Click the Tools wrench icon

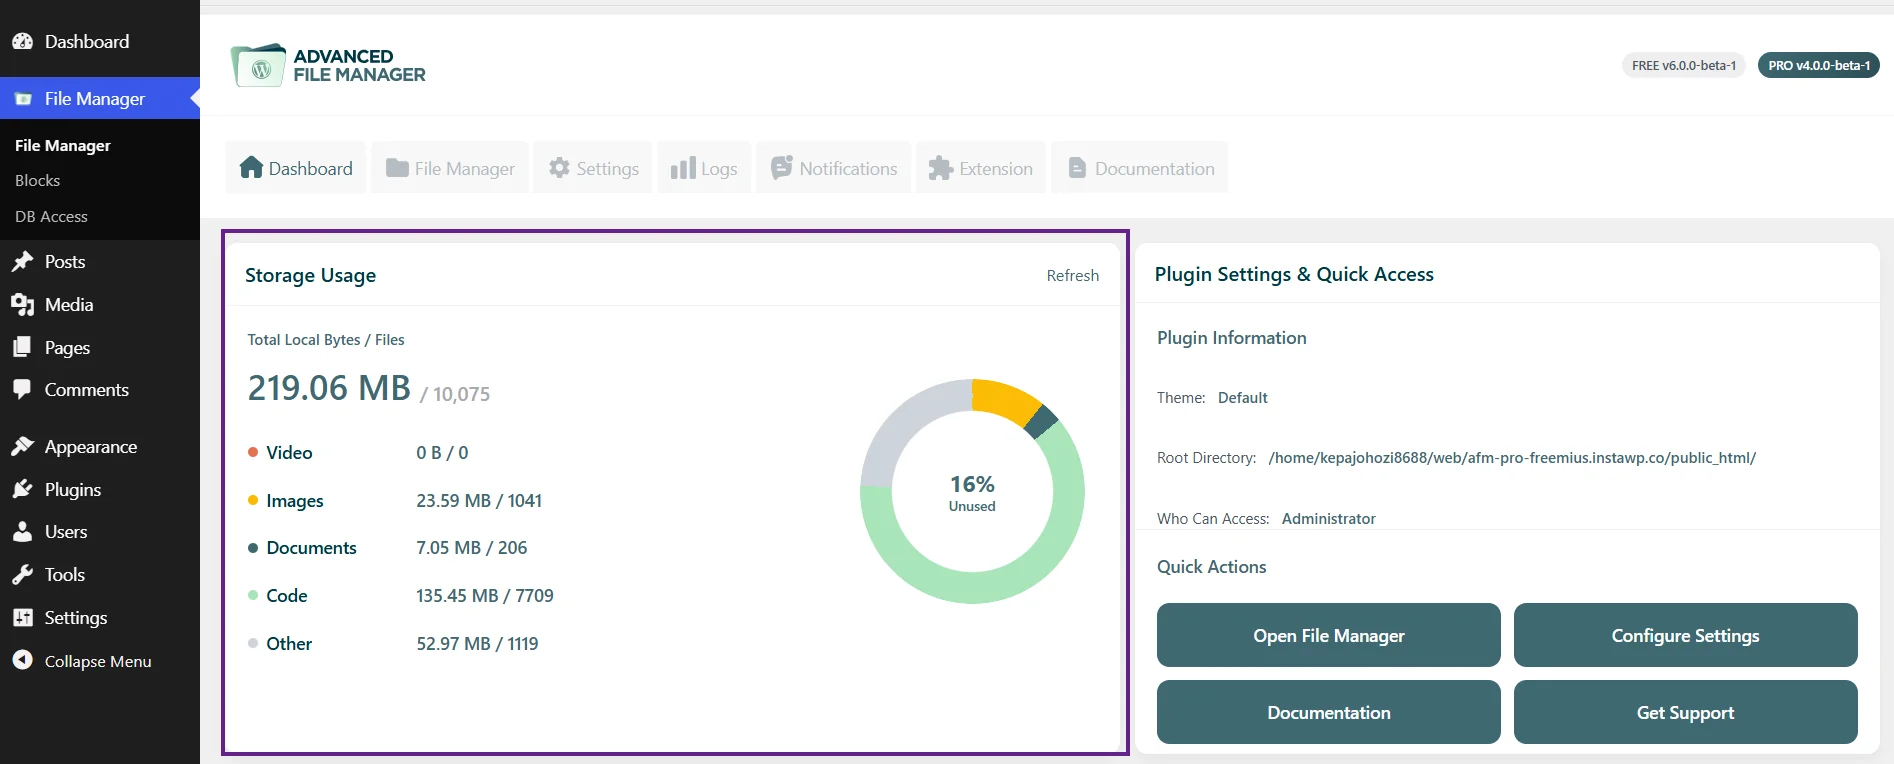22,575
